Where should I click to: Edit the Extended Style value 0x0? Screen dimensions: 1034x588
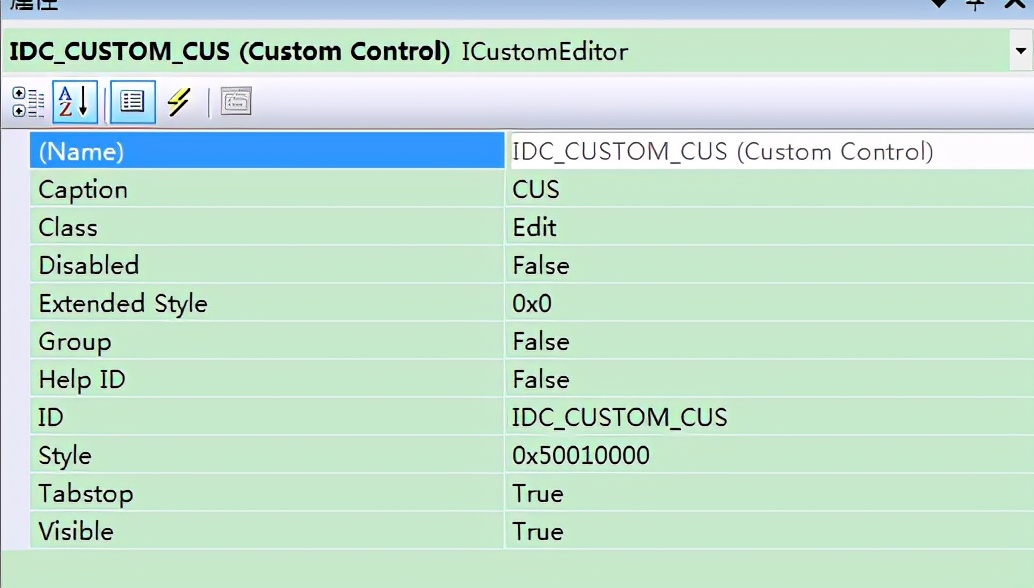point(532,304)
